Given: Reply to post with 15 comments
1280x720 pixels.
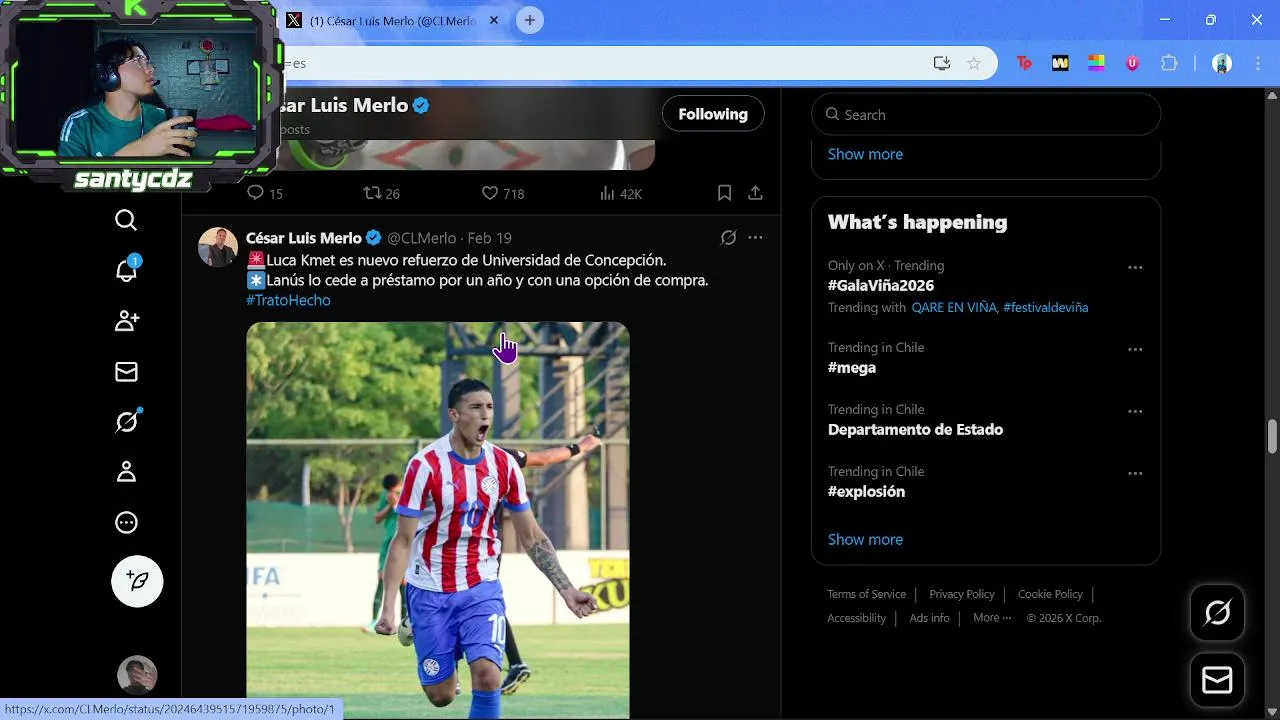Looking at the screenshot, I should (x=265, y=193).
